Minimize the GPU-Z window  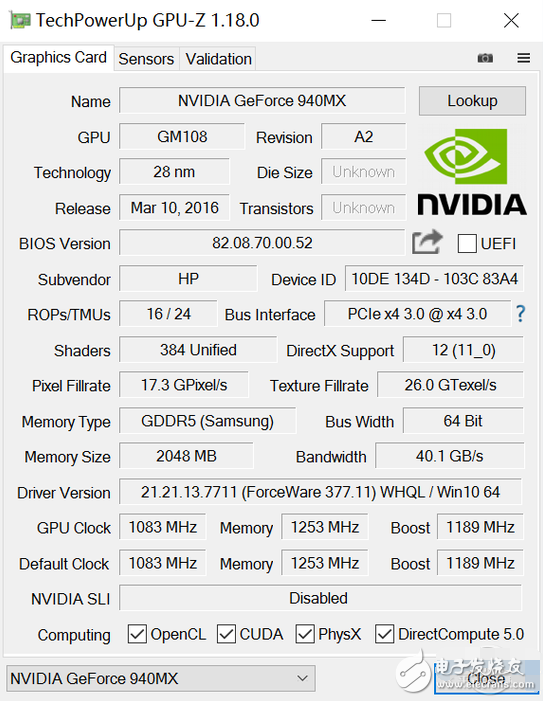click(x=379, y=20)
